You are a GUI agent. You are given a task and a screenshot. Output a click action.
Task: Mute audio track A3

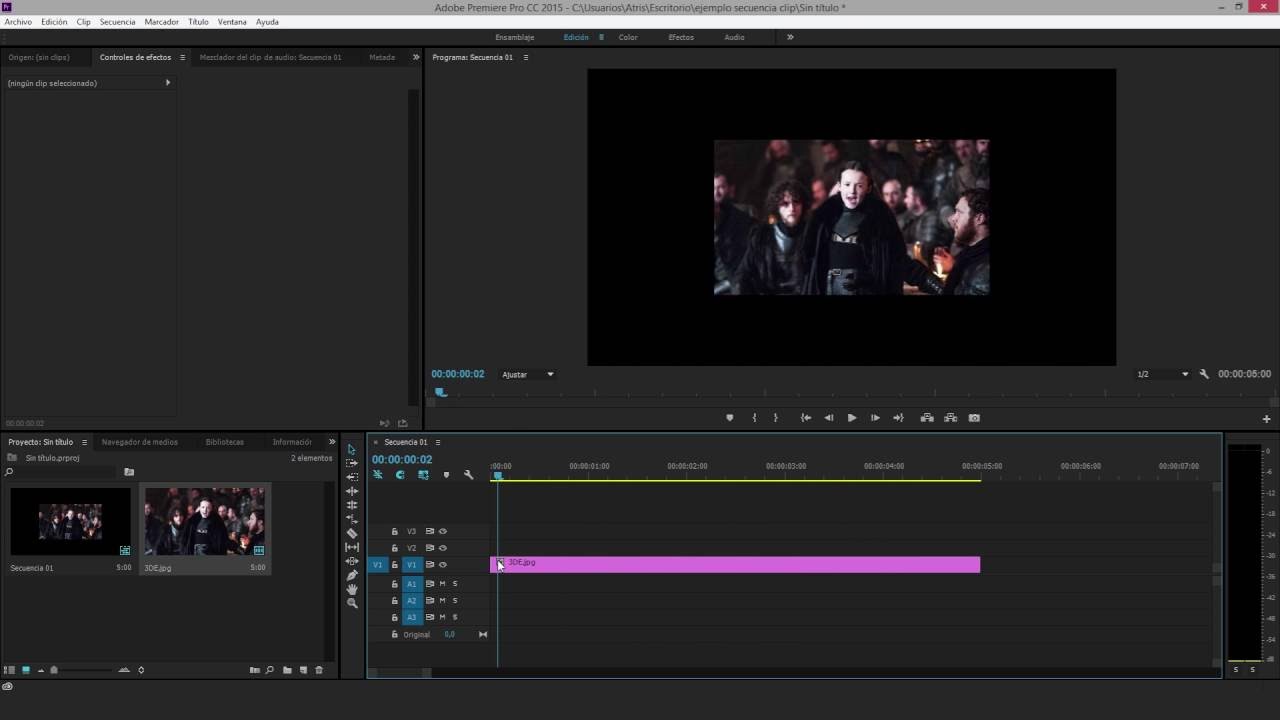[x=442, y=618]
